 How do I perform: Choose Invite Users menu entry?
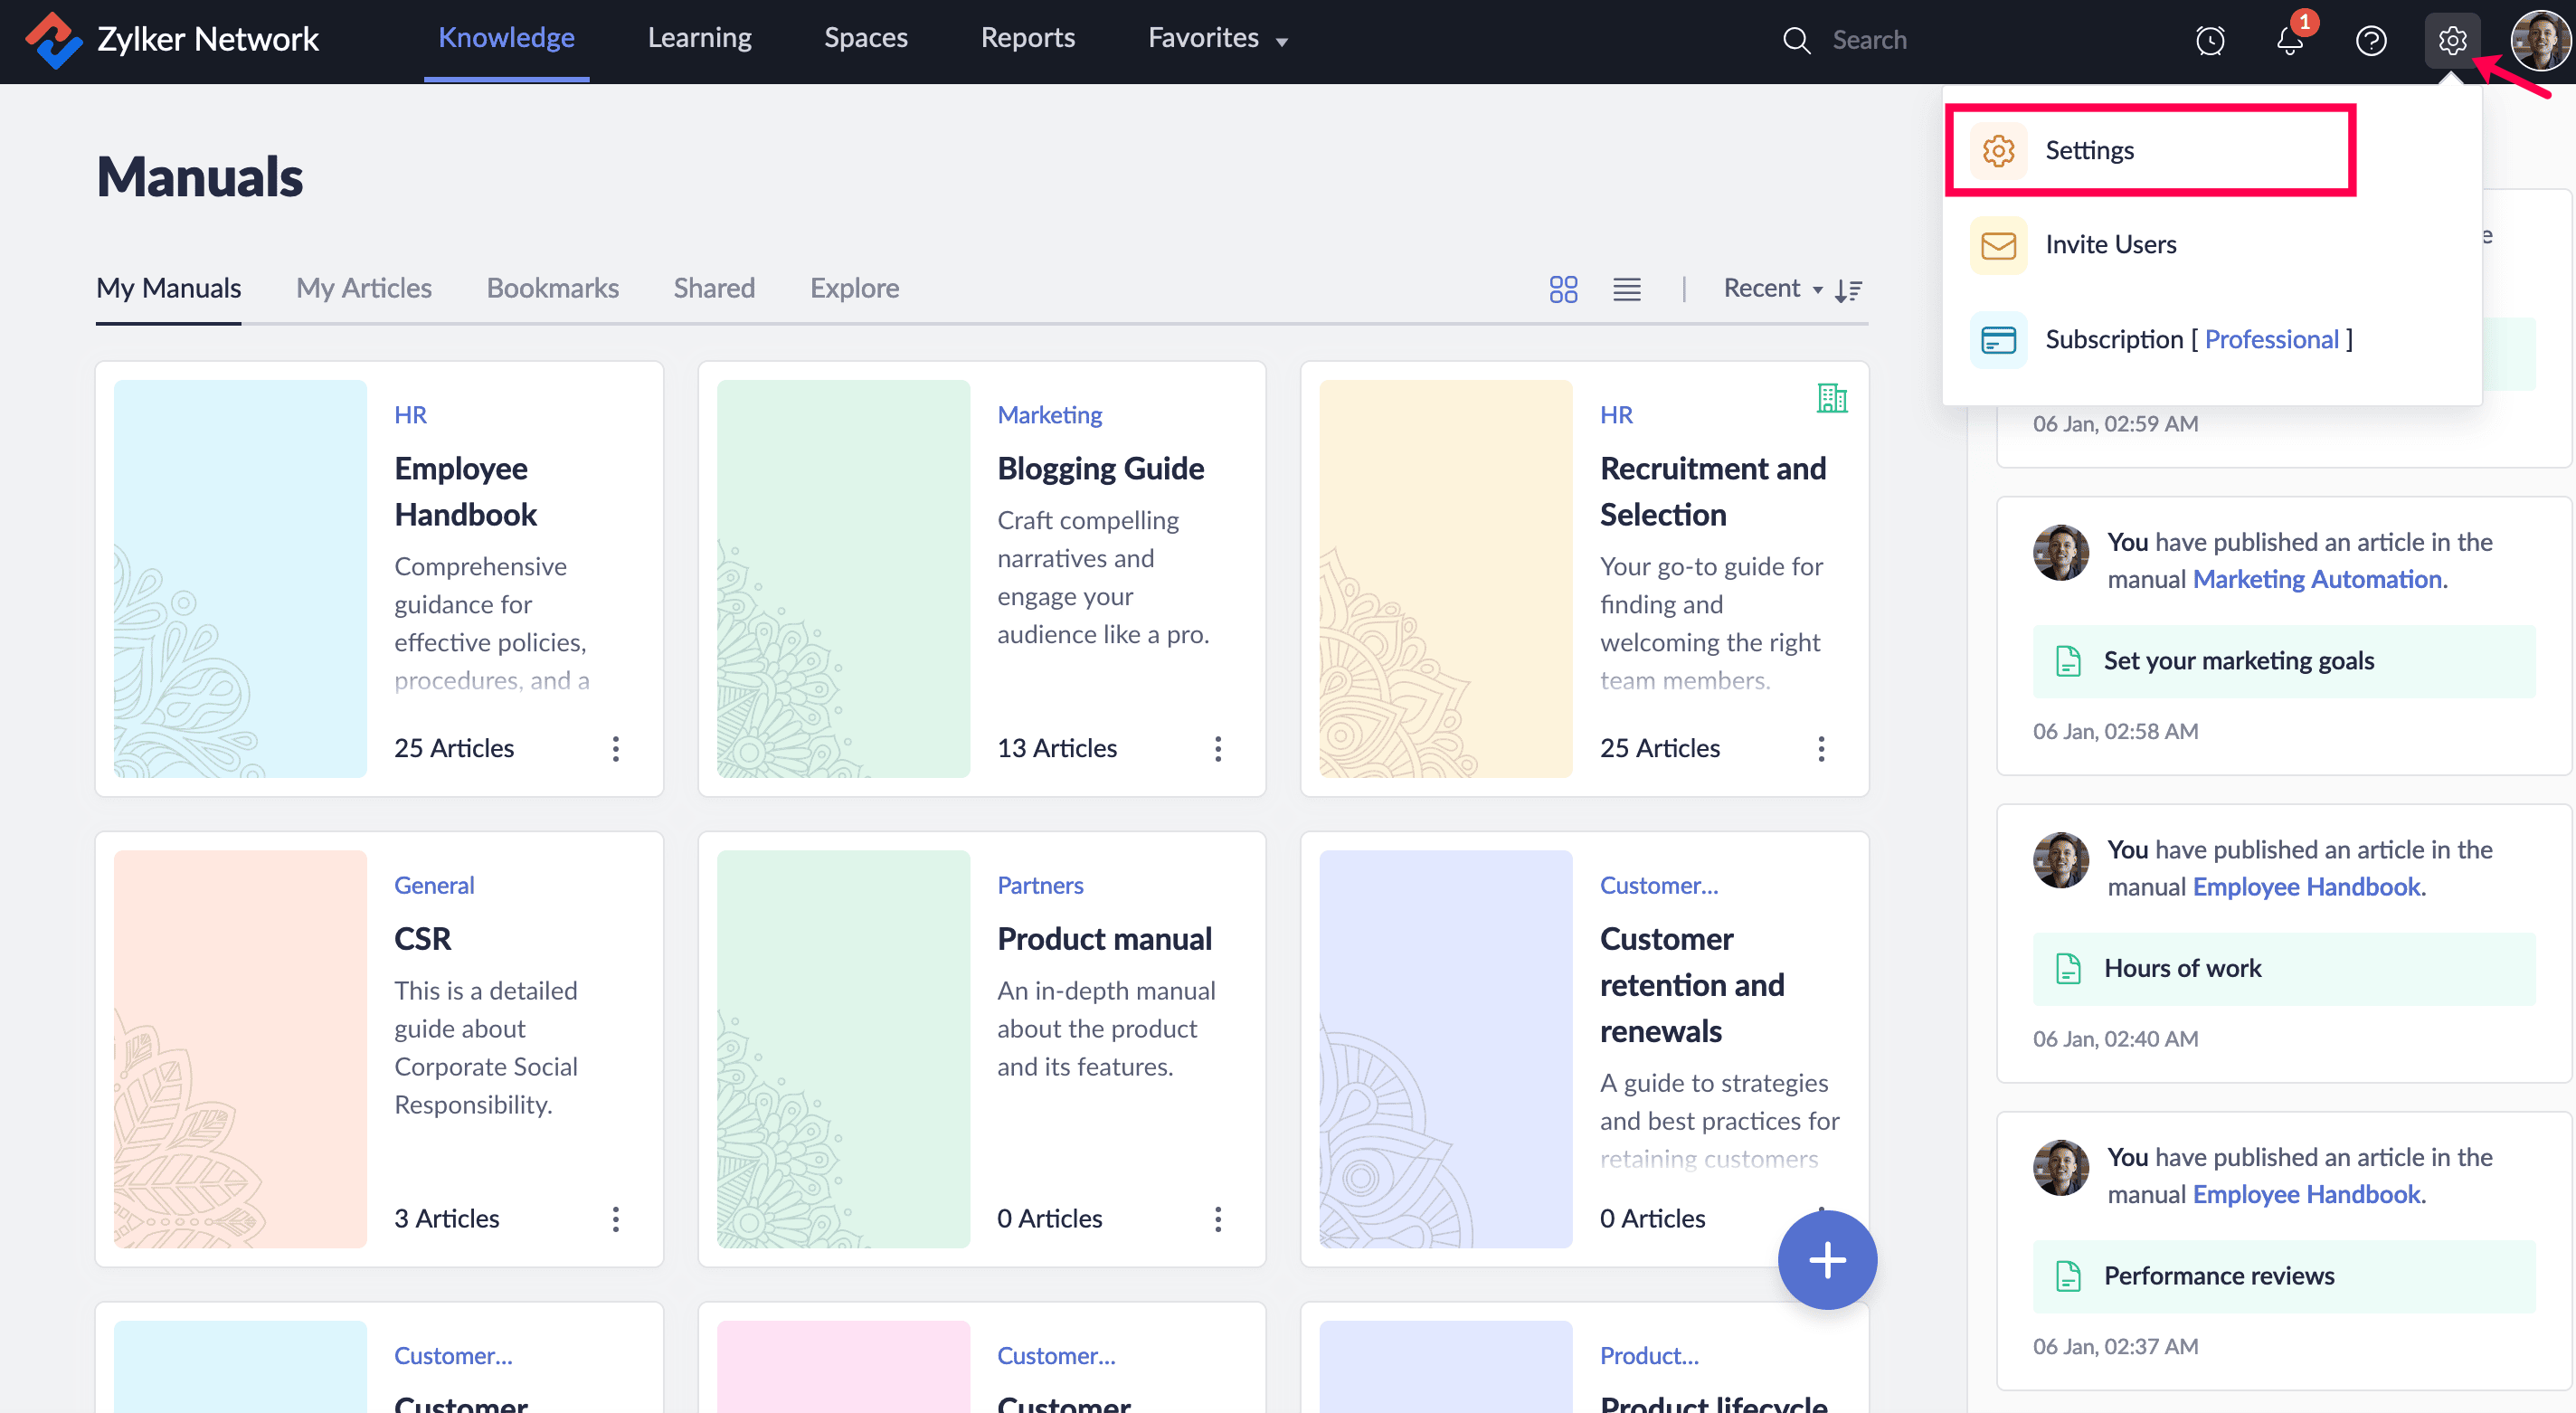point(2110,245)
